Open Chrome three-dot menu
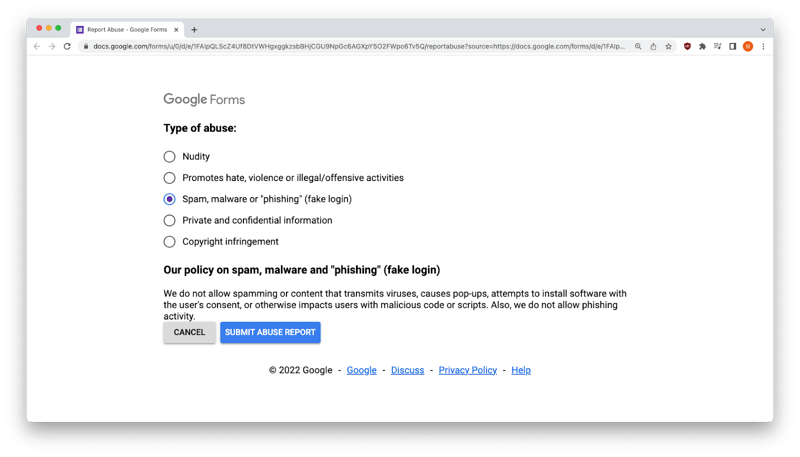 [763, 46]
